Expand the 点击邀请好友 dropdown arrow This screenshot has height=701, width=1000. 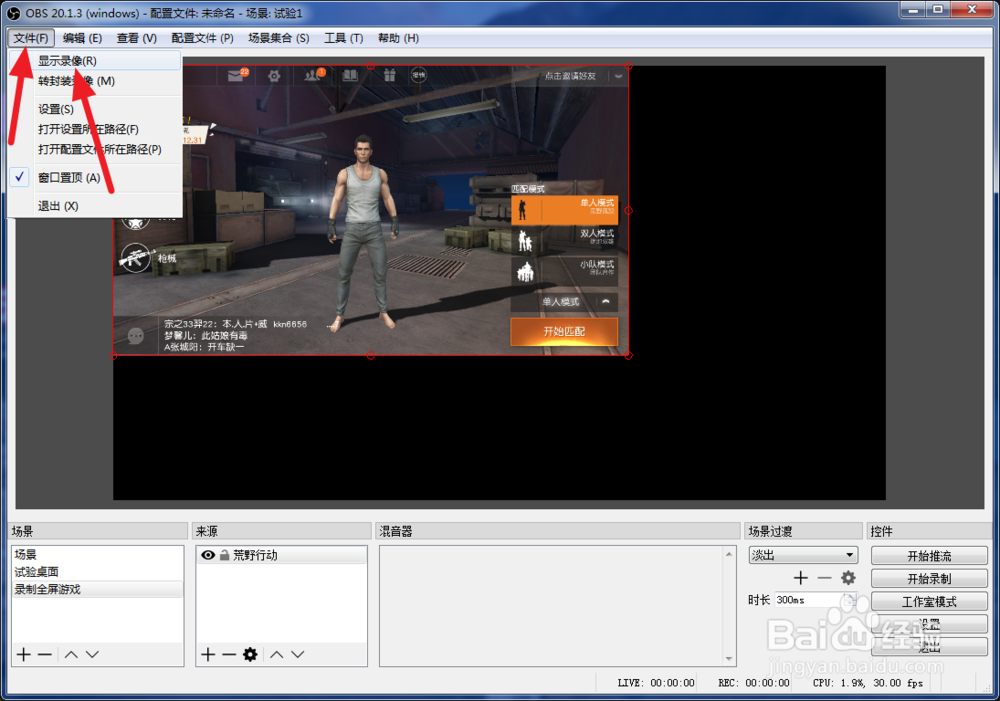(x=618, y=76)
